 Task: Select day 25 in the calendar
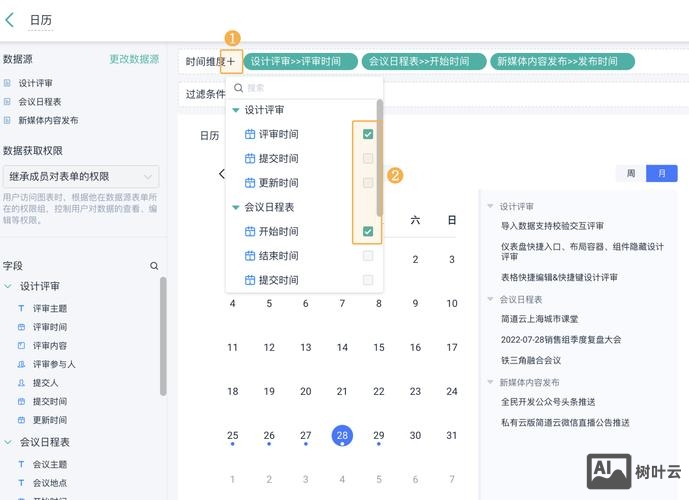click(x=232, y=435)
